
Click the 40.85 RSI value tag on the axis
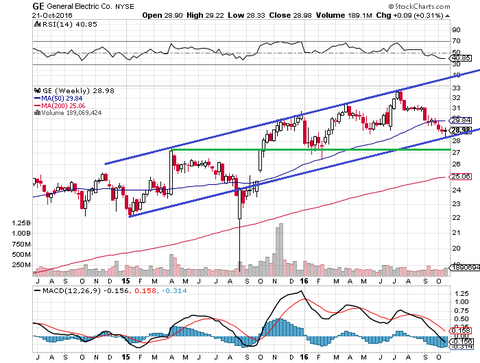tap(461, 58)
